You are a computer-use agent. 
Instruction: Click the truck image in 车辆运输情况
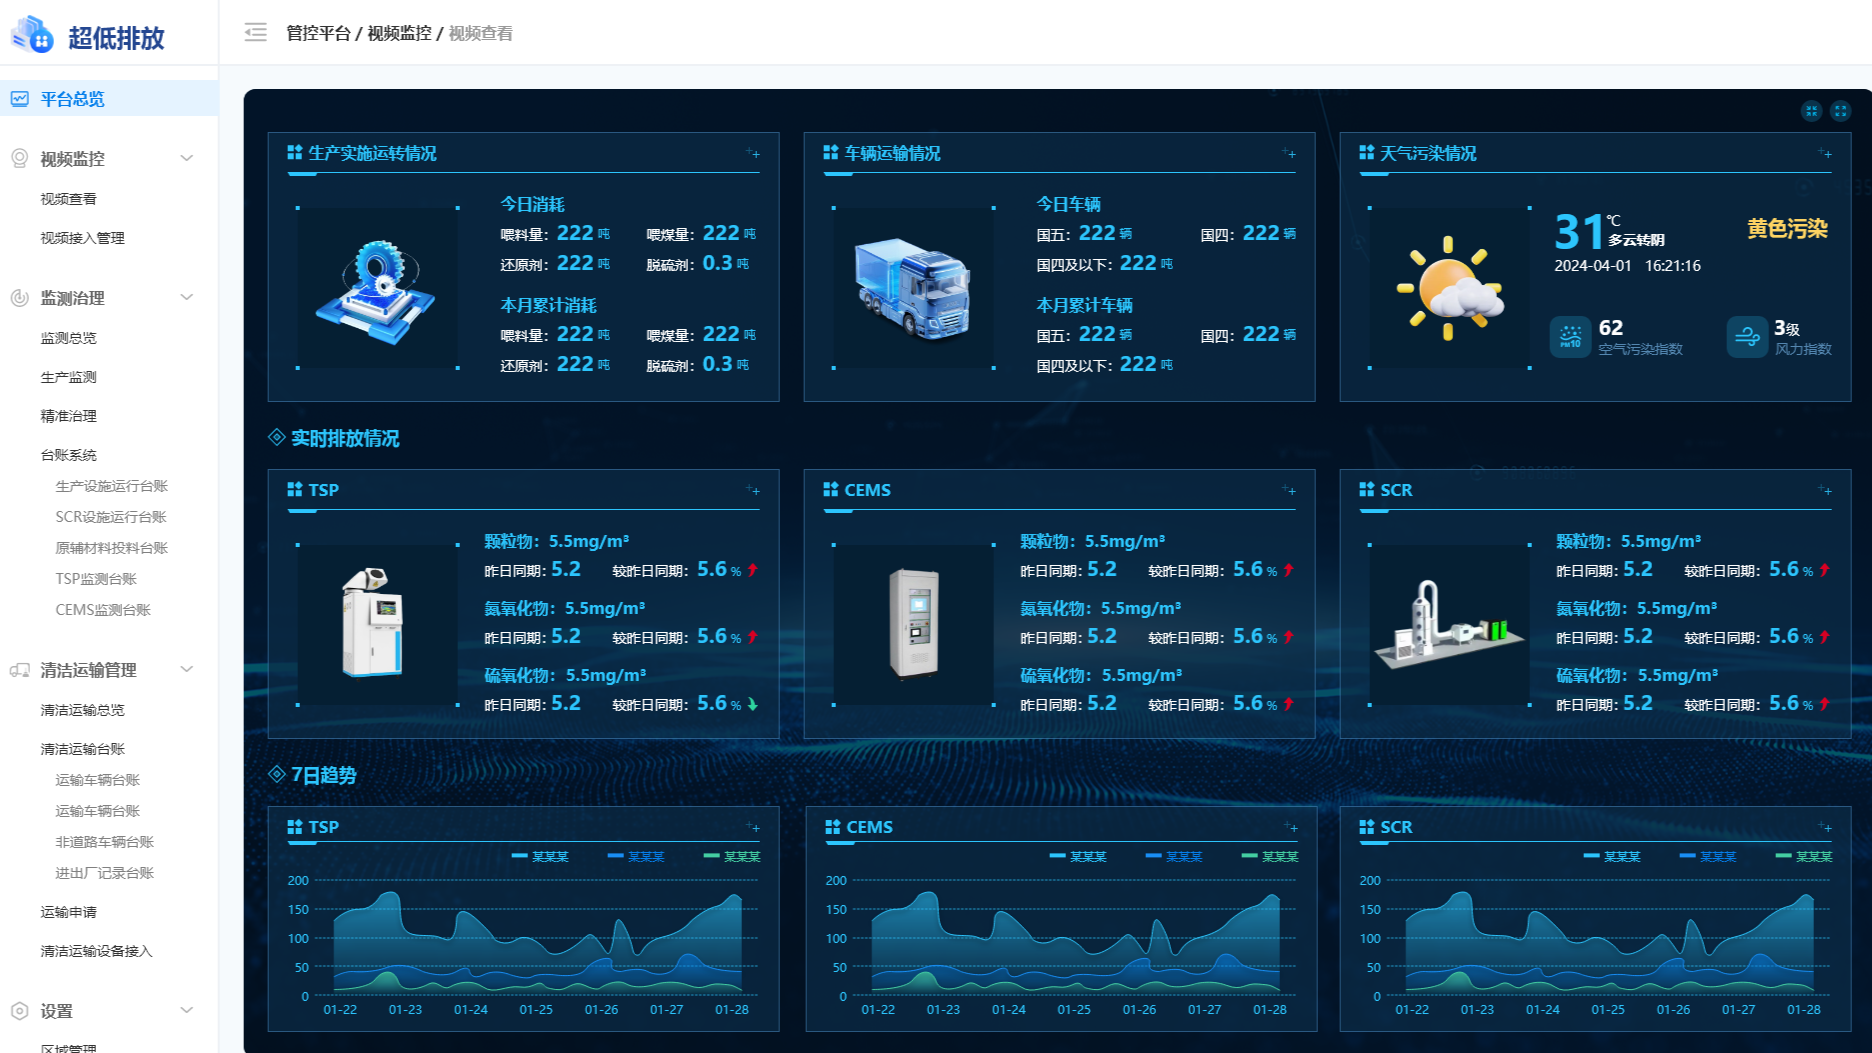coord(912,288)
